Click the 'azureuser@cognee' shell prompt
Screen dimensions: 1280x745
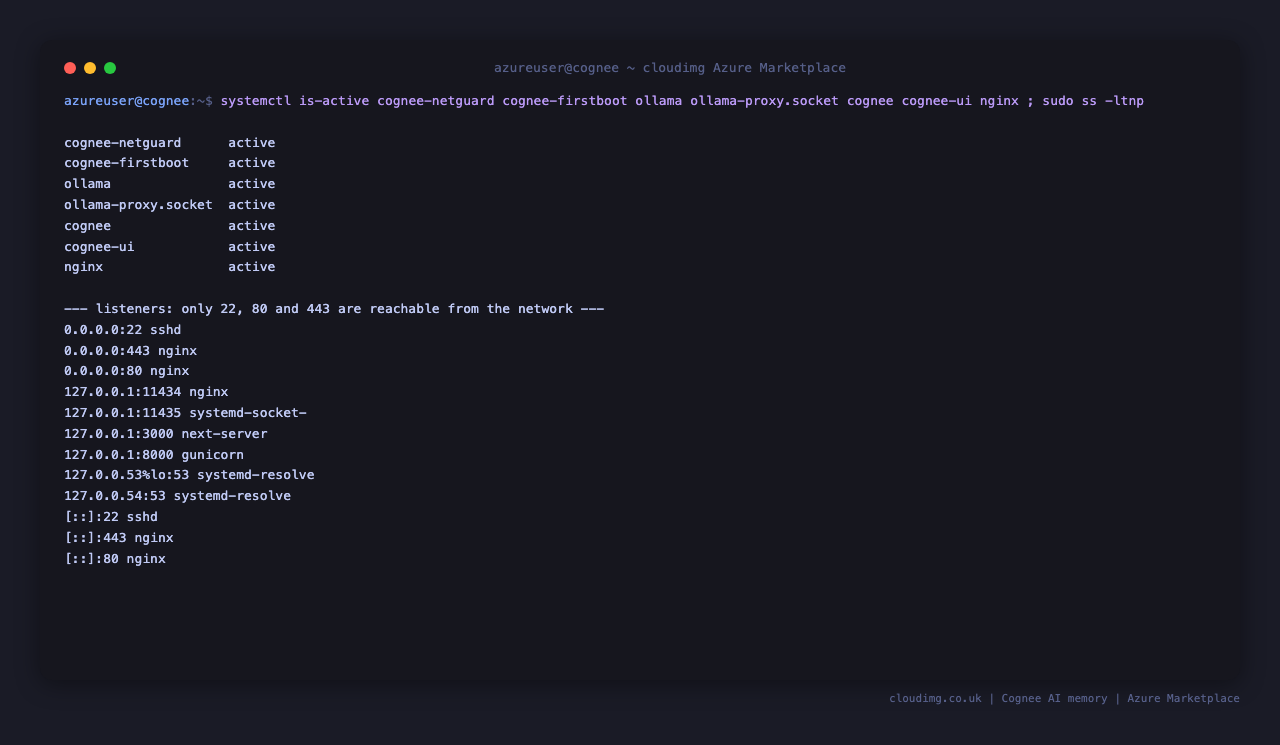[x=127, y=101]
